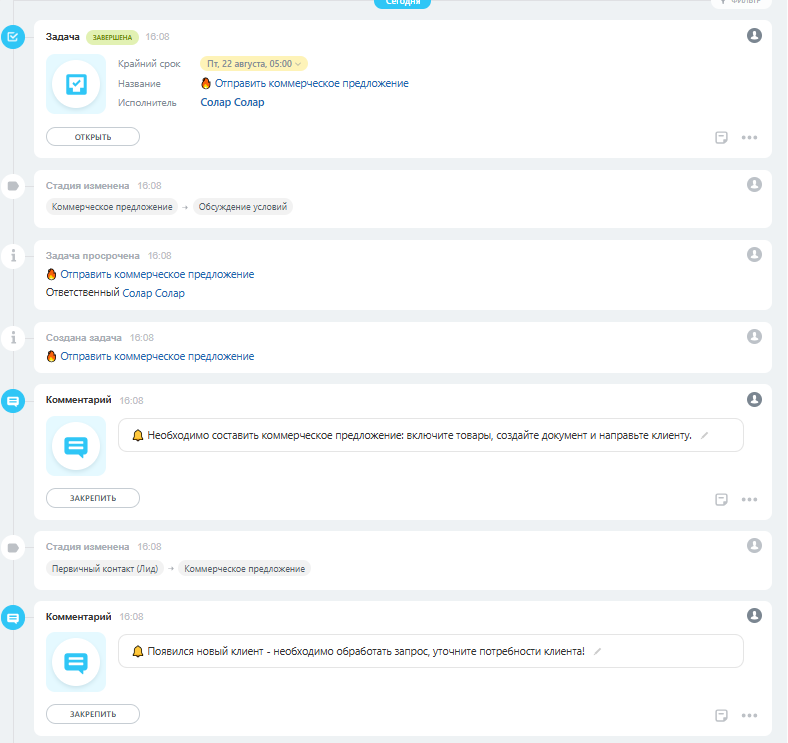Viewport: 788px width, 743px height.
Task: Click the large task thumbnail icon
Action: tap(76, 84)
